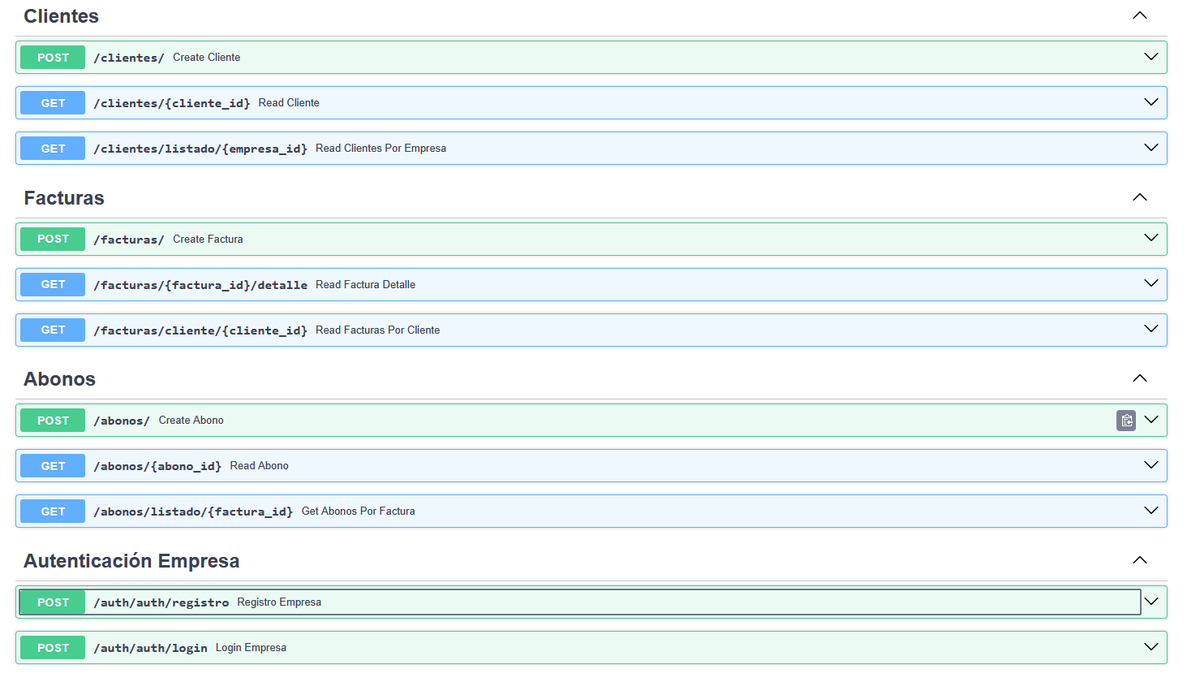
Task: Open the /facturas/ path link
Action: point(129,239)
